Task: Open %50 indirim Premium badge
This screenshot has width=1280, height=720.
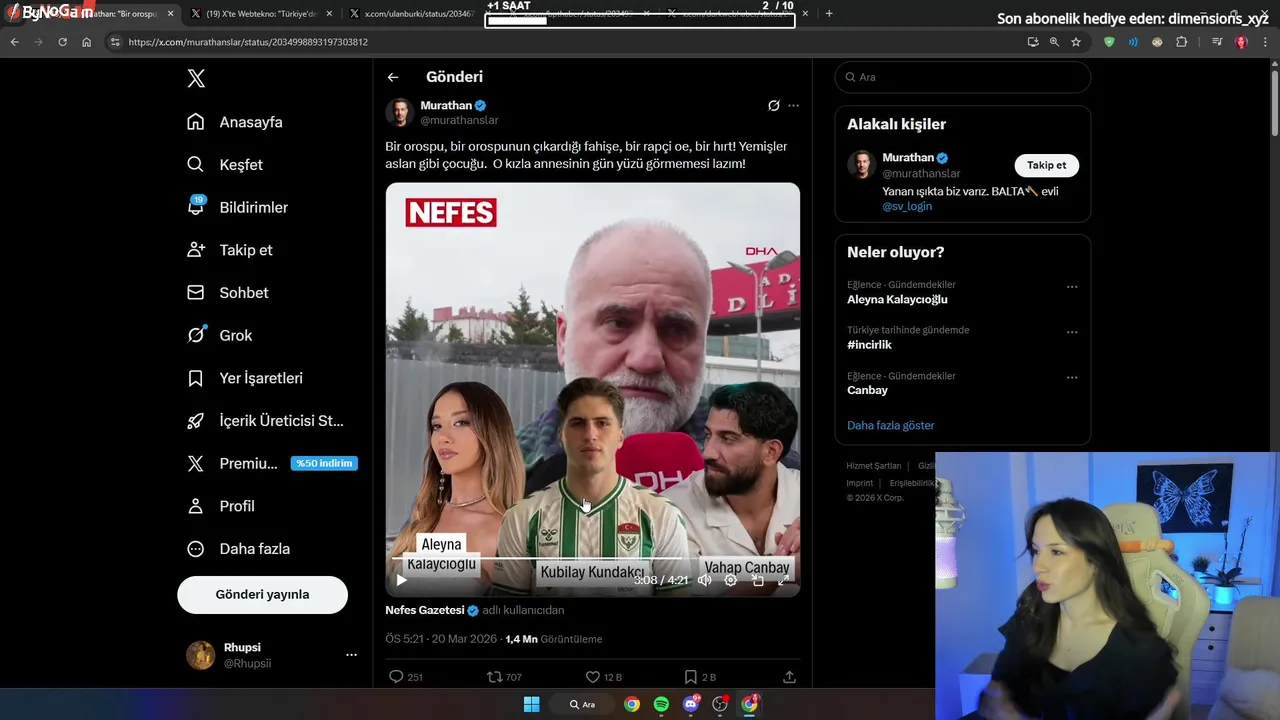Action: 324,464
